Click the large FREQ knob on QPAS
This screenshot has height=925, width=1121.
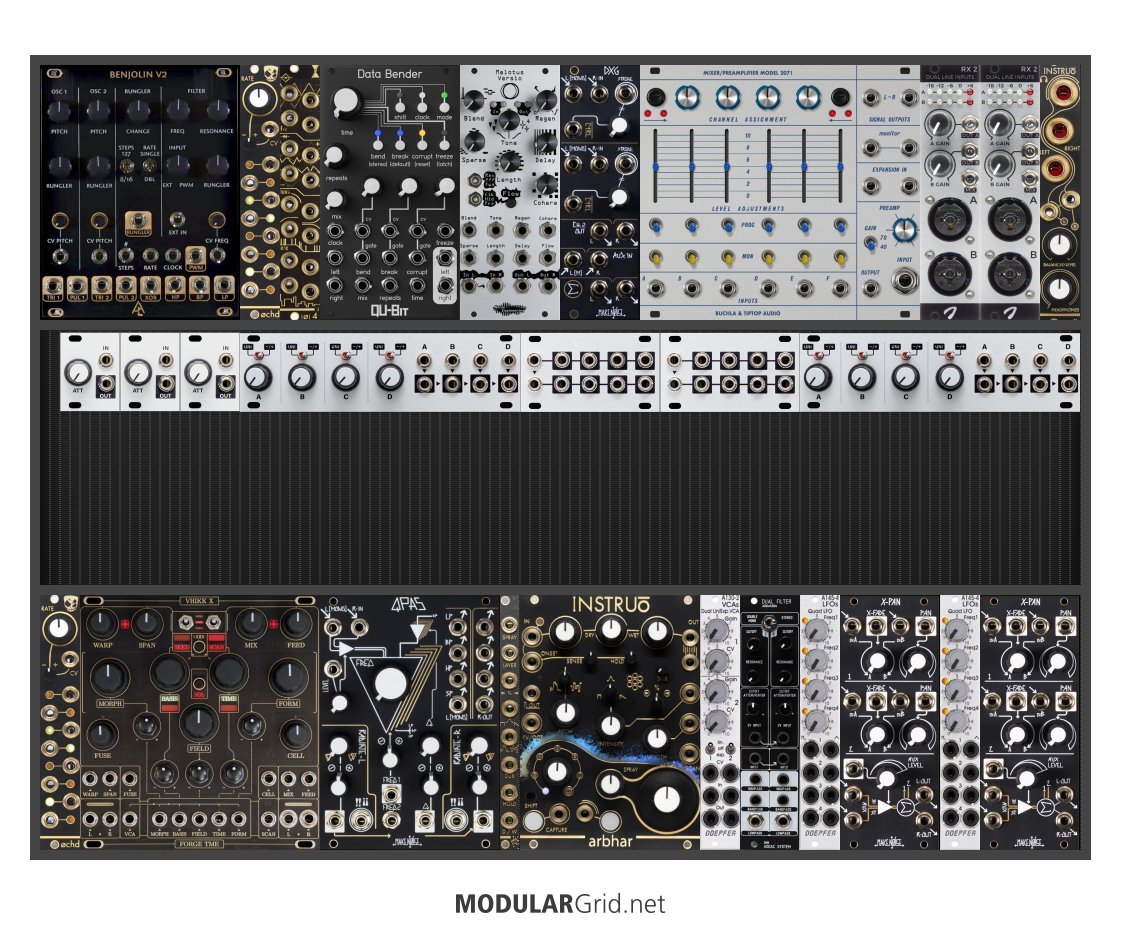390,685
